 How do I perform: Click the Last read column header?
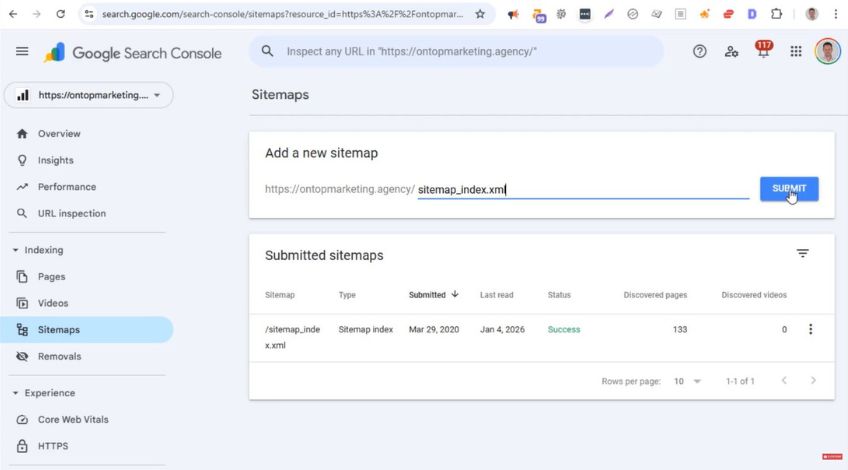pos(496,295)
